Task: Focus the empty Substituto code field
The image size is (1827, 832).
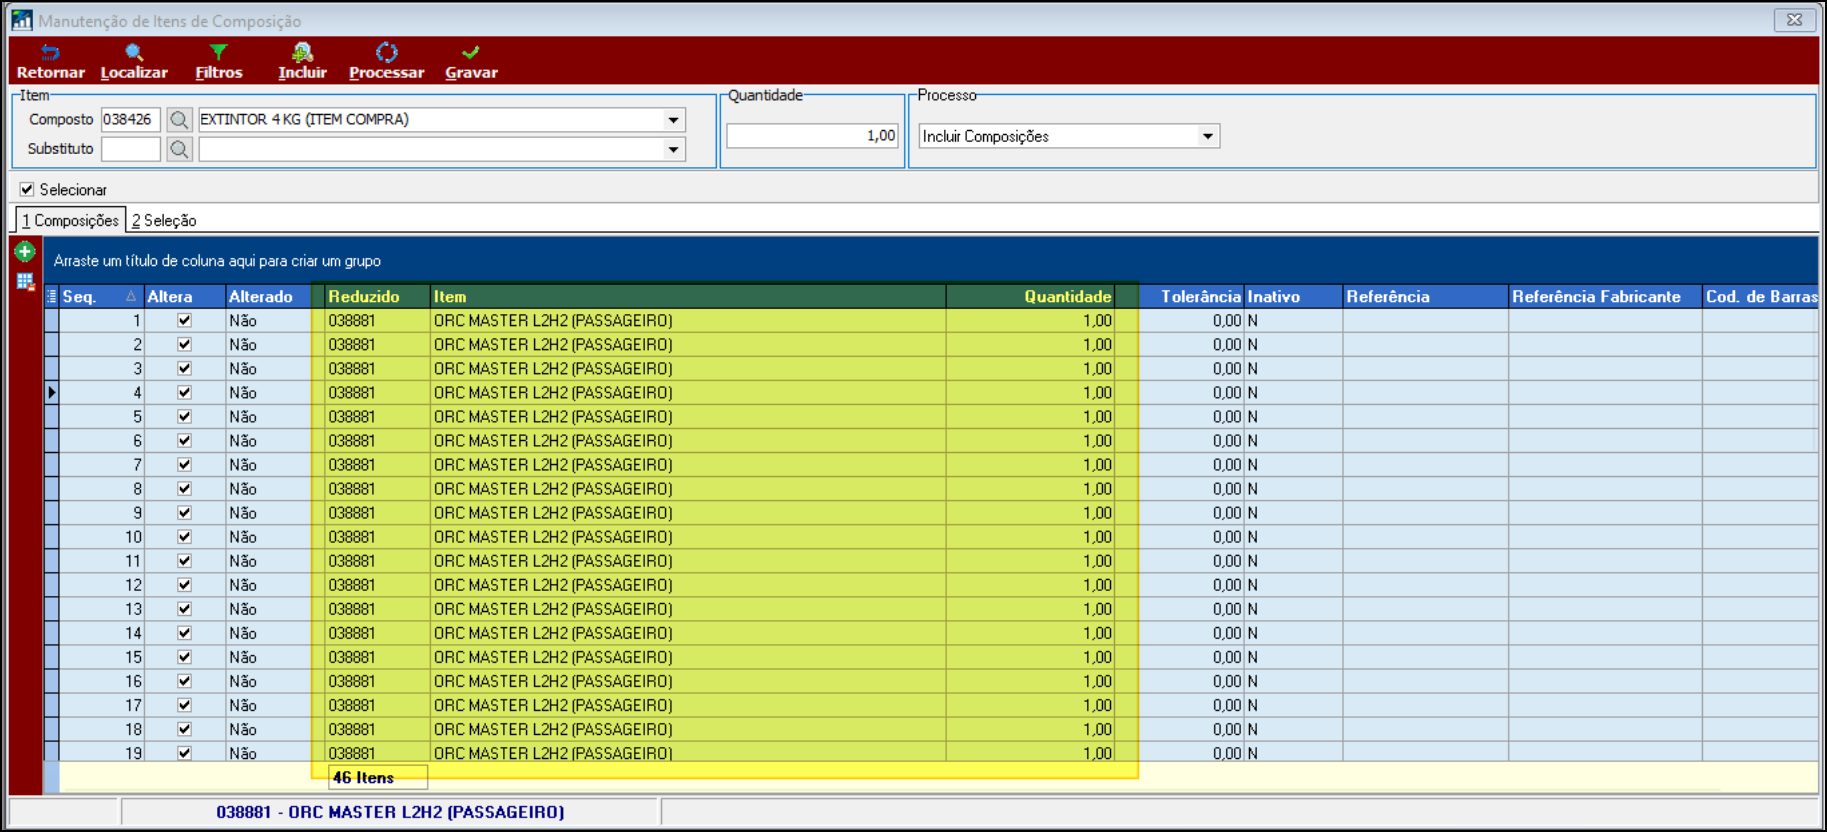Action: pyautogui.click(x=130, y=149)
